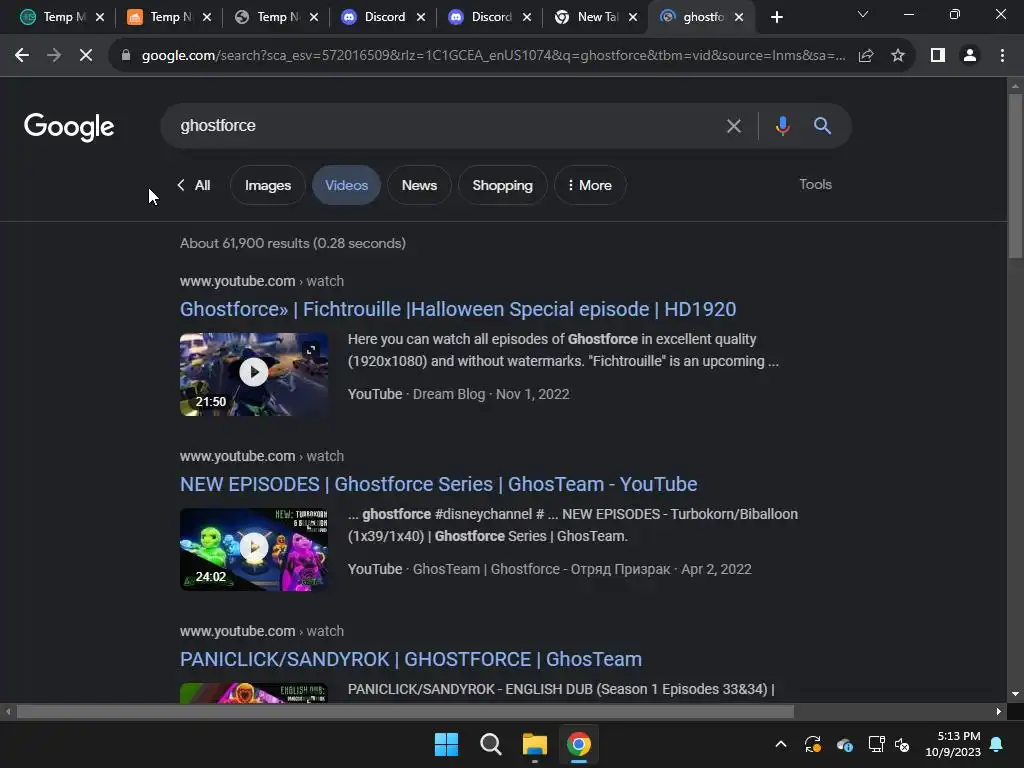Clear the search box with X icon
This screenshot has width=1024, height=768.
point(733,125)
